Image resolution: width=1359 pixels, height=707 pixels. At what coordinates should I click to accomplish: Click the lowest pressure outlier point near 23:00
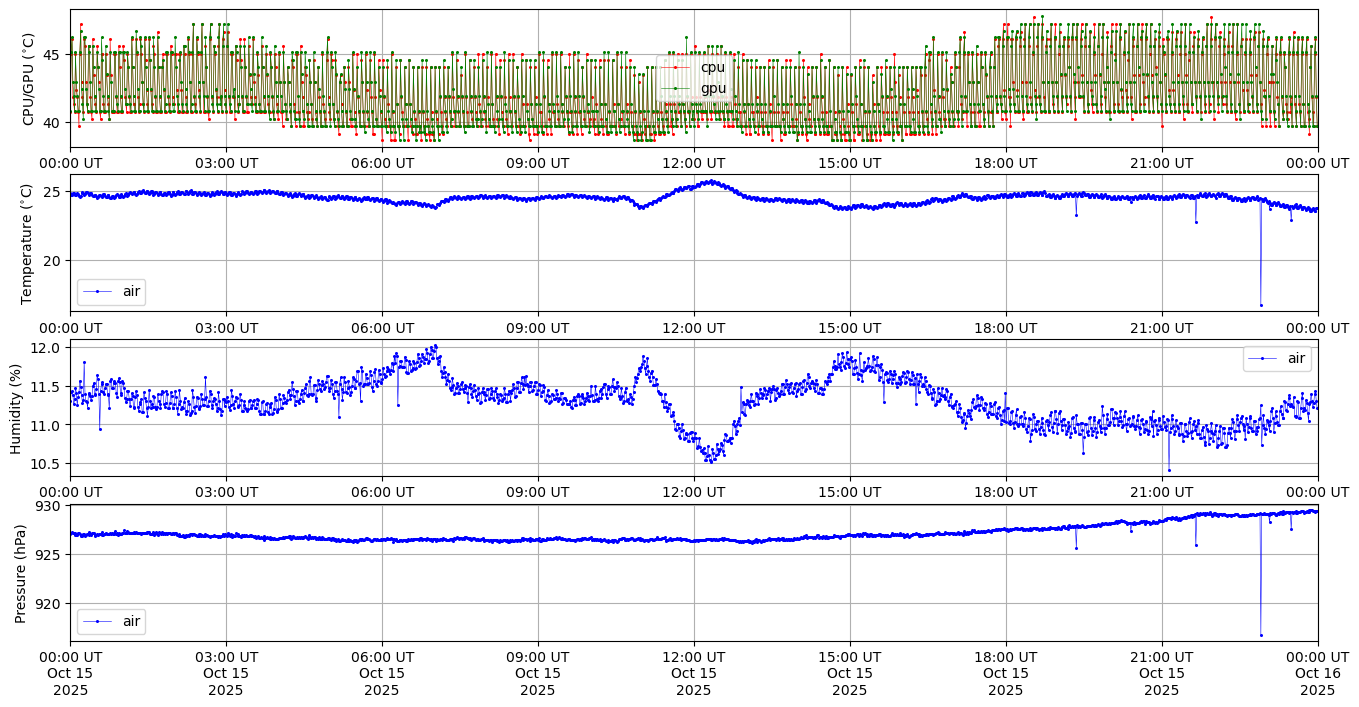click(1261, 635)
